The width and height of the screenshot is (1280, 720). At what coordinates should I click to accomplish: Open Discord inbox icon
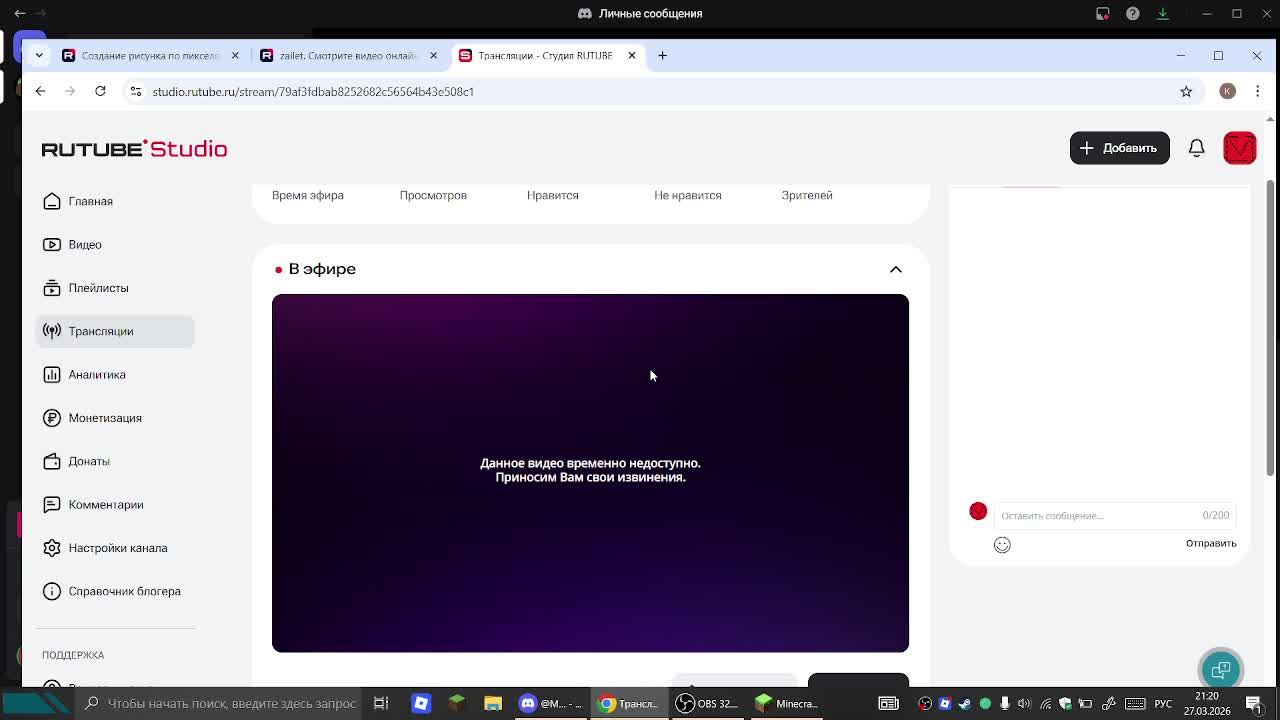[1103, 13]
